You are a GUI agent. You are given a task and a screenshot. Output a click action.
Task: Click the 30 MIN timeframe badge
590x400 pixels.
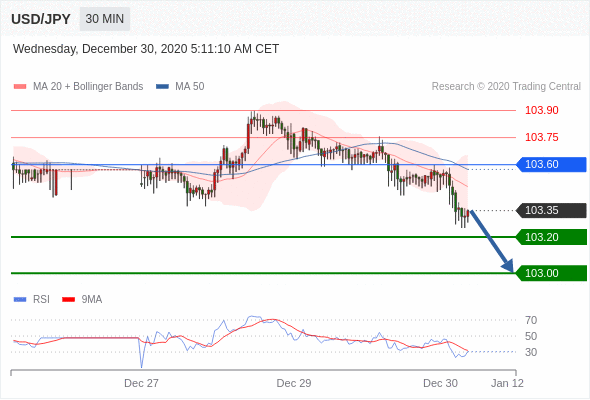click(x=105, y=19)
